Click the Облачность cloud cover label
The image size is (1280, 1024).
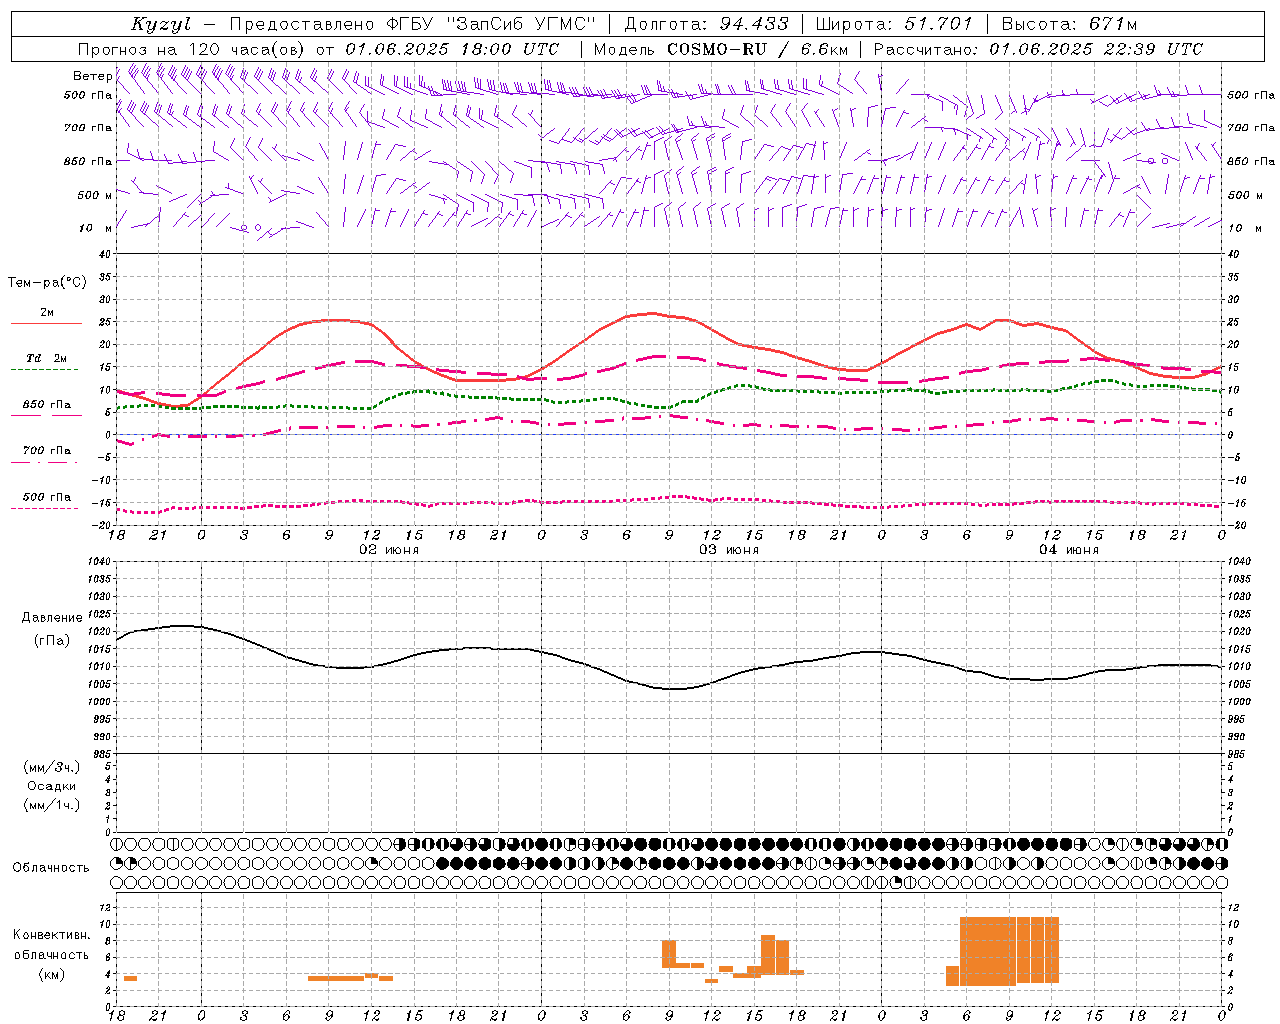[51, 868]
